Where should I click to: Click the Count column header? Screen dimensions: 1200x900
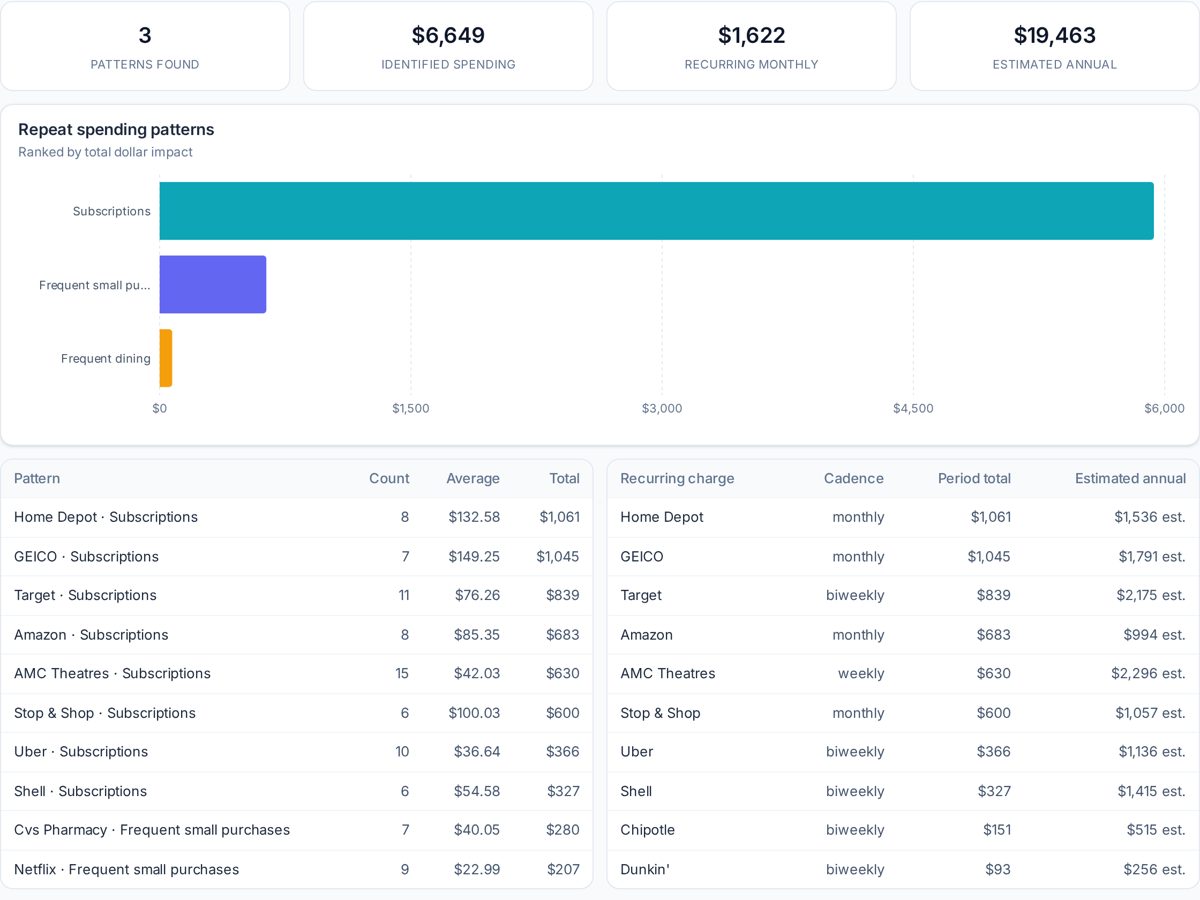click(x=389, y=478)
